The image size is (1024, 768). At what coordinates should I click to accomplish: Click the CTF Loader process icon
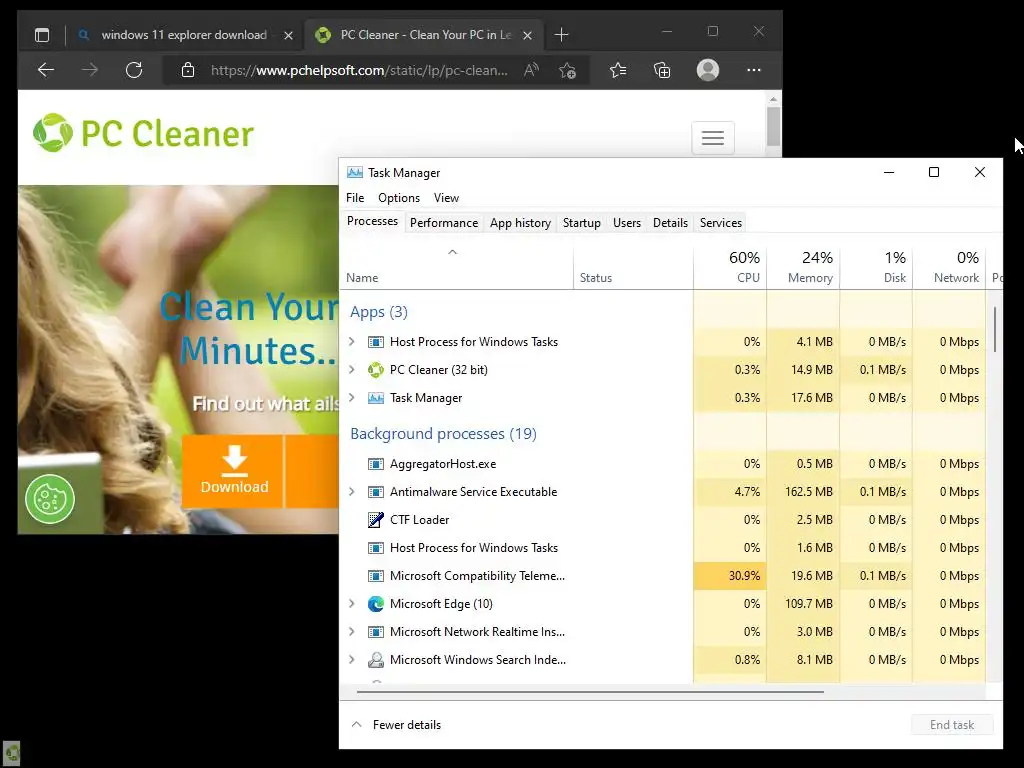point(376,520)
